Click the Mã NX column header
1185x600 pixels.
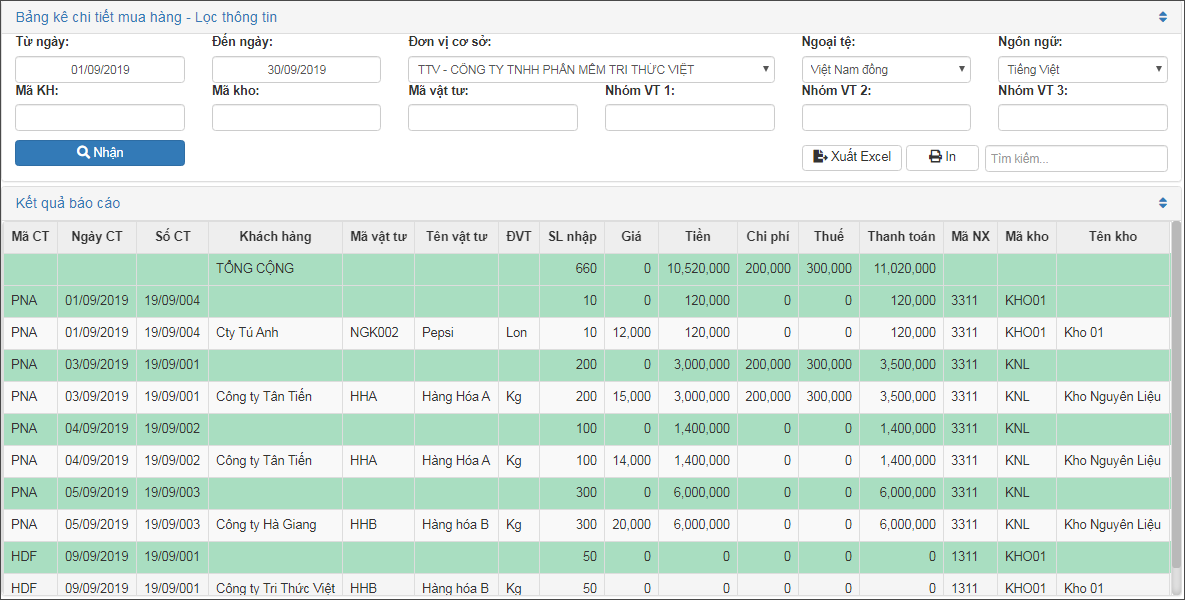click(970, 237)
